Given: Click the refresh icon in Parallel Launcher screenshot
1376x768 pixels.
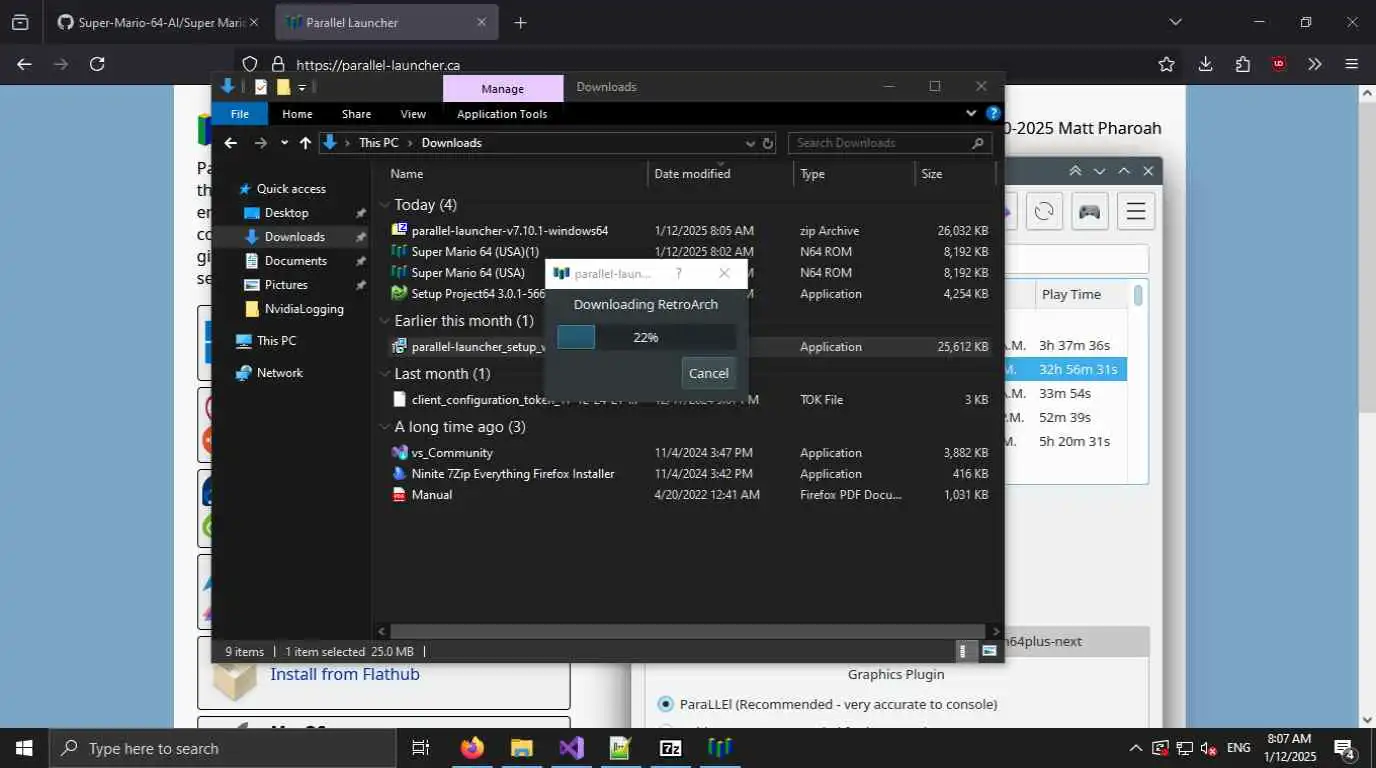Looking at the screenshot, I should point(1044,212).
